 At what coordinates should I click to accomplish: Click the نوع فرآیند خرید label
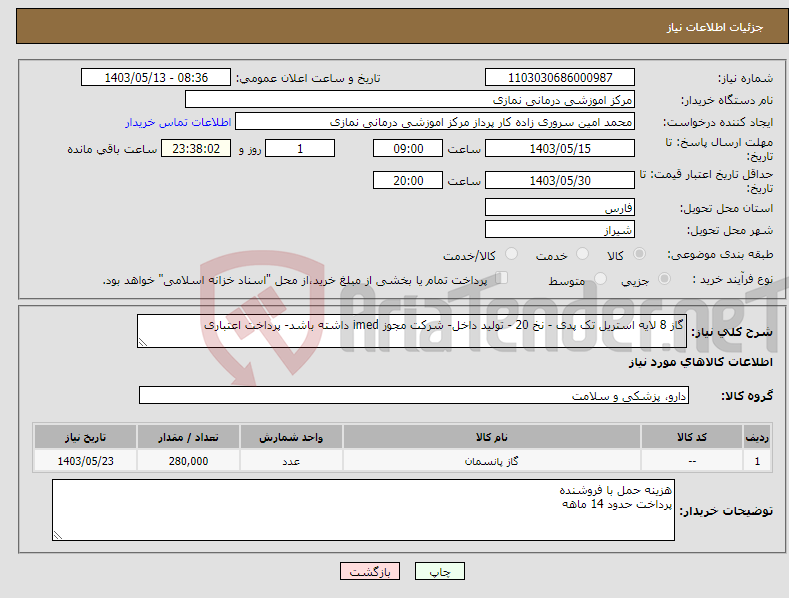tap(732, 279)
